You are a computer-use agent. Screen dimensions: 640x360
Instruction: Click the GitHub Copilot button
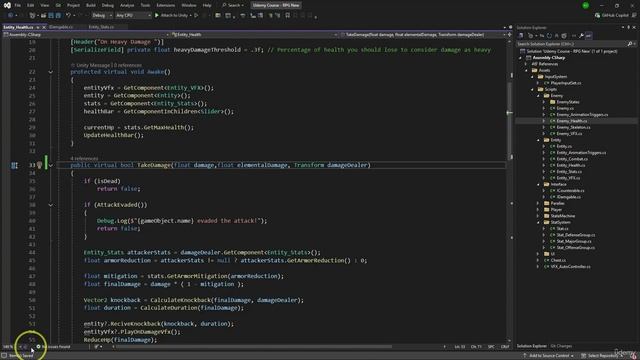coord(611,16)
